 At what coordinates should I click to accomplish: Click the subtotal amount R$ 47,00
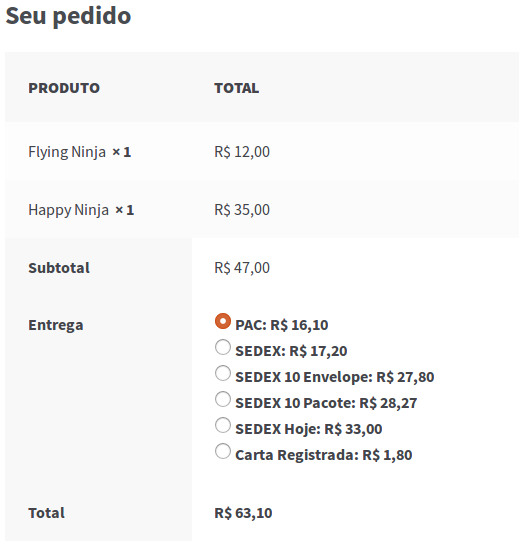coord(242,268)
